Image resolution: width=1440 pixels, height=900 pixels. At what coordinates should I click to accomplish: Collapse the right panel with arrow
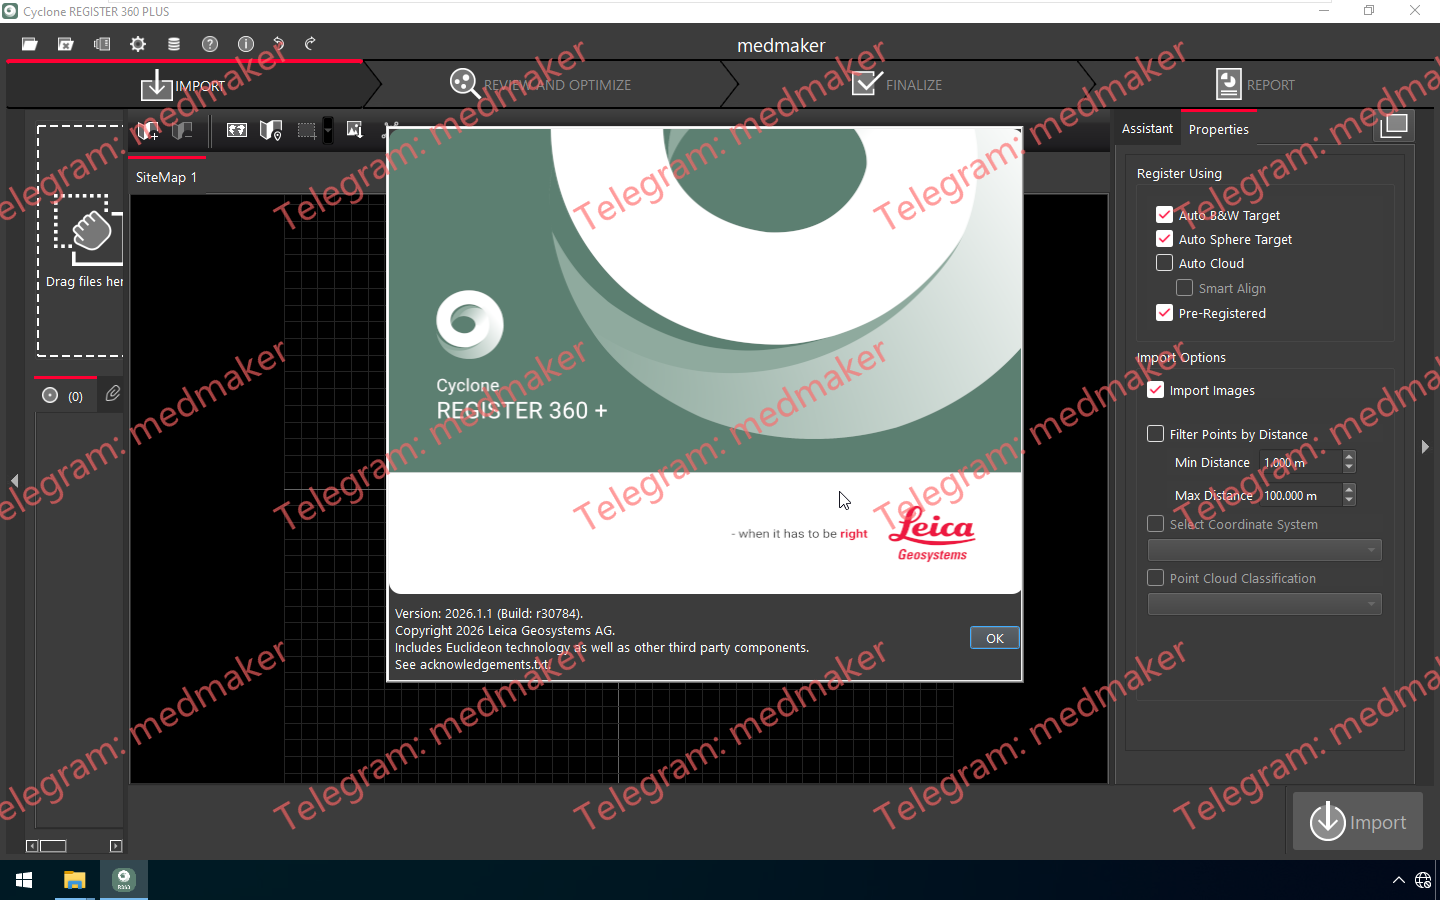pos(1425,446)
